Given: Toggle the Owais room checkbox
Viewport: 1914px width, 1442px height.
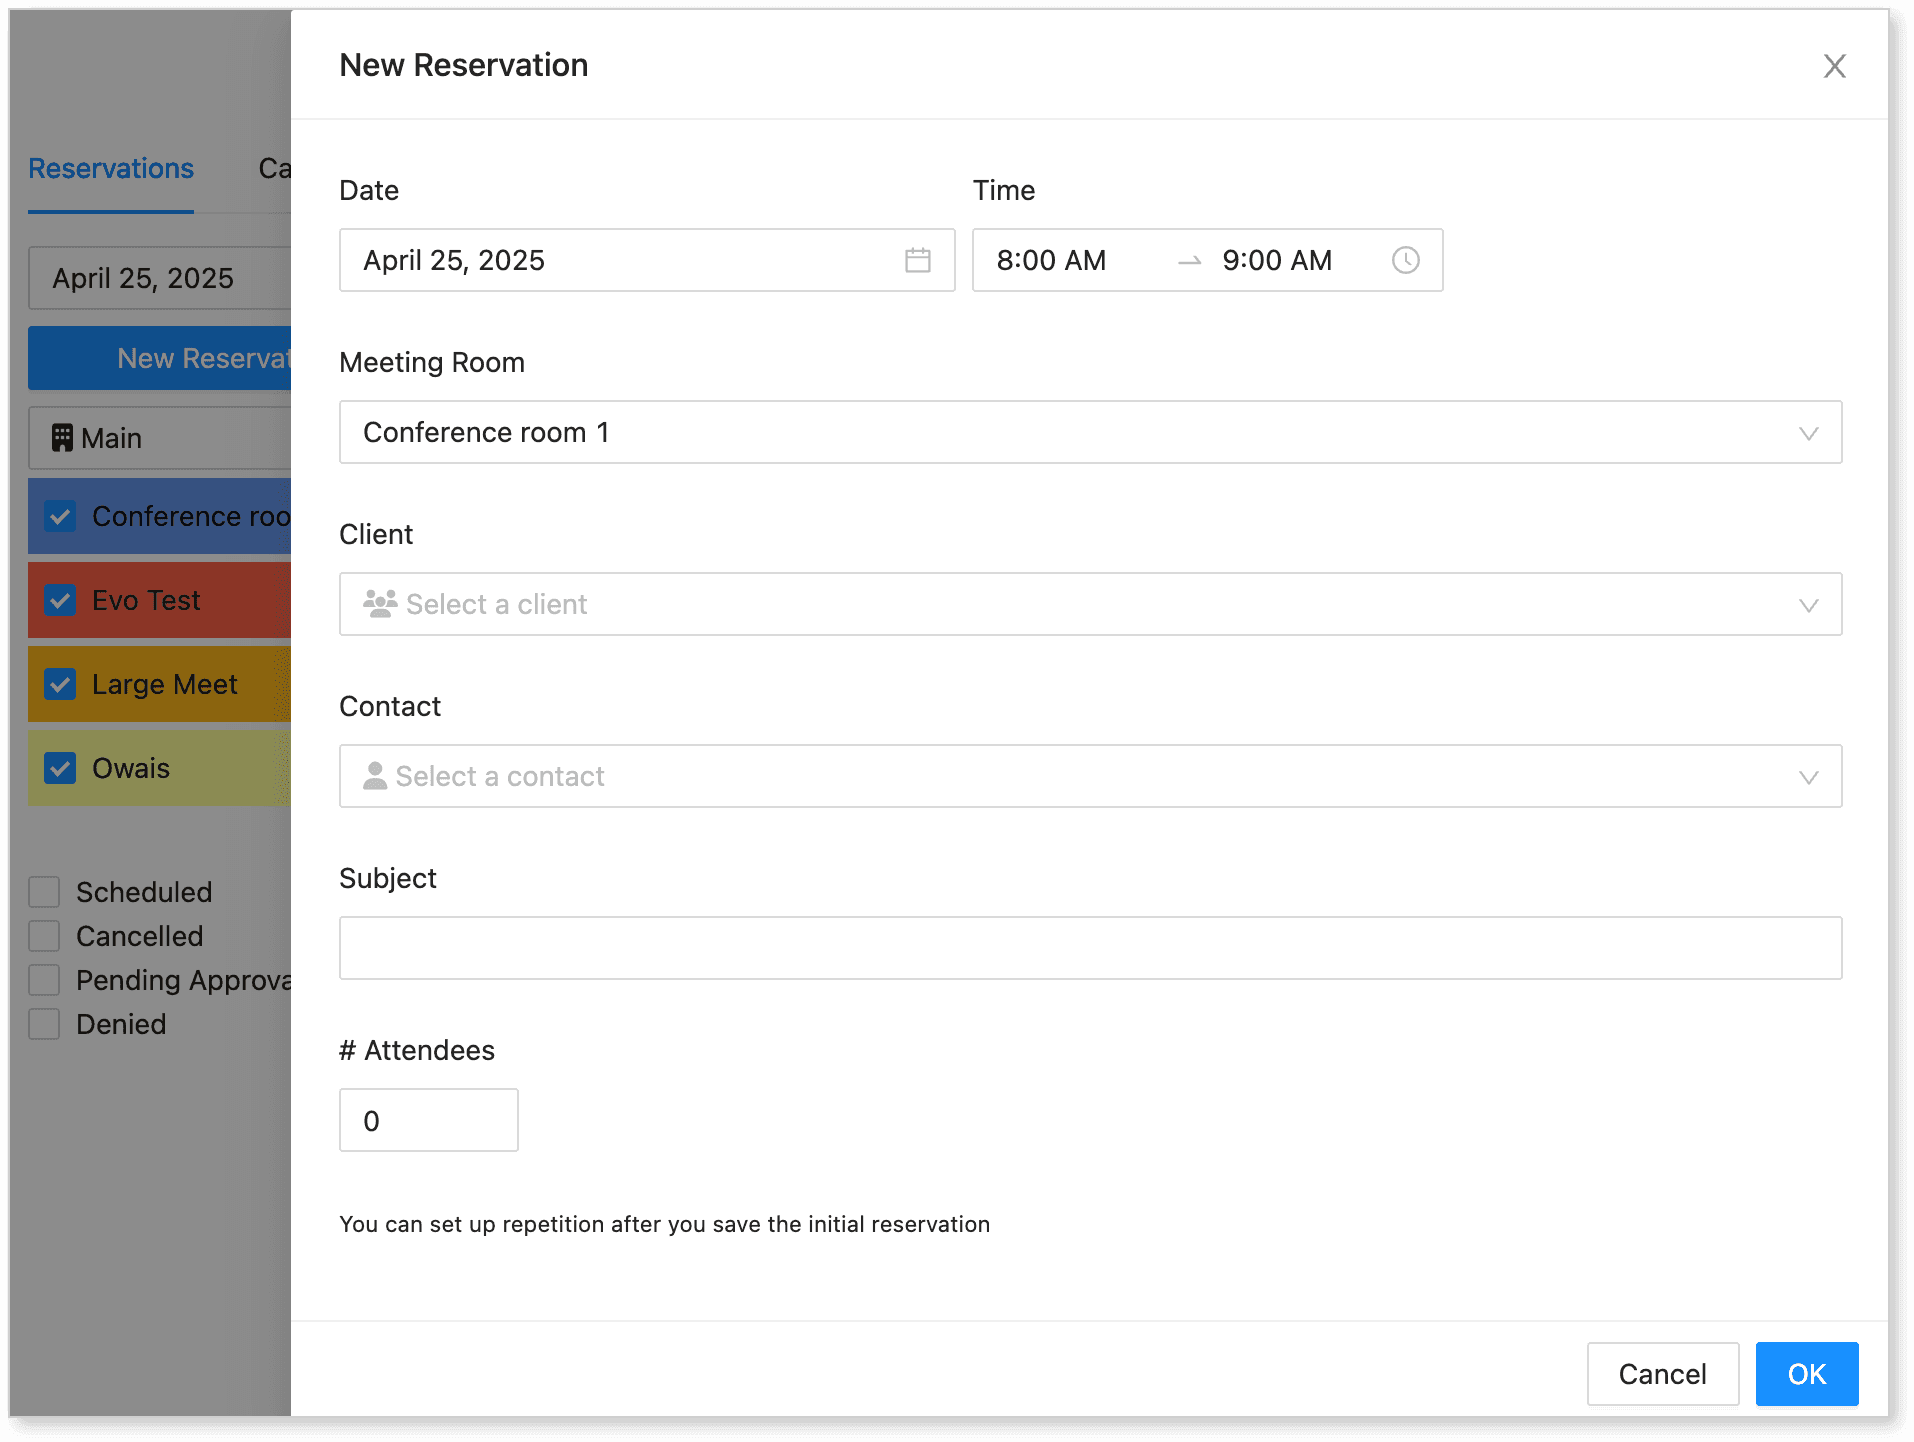Looking at the screenshot, I should point(60,768).
